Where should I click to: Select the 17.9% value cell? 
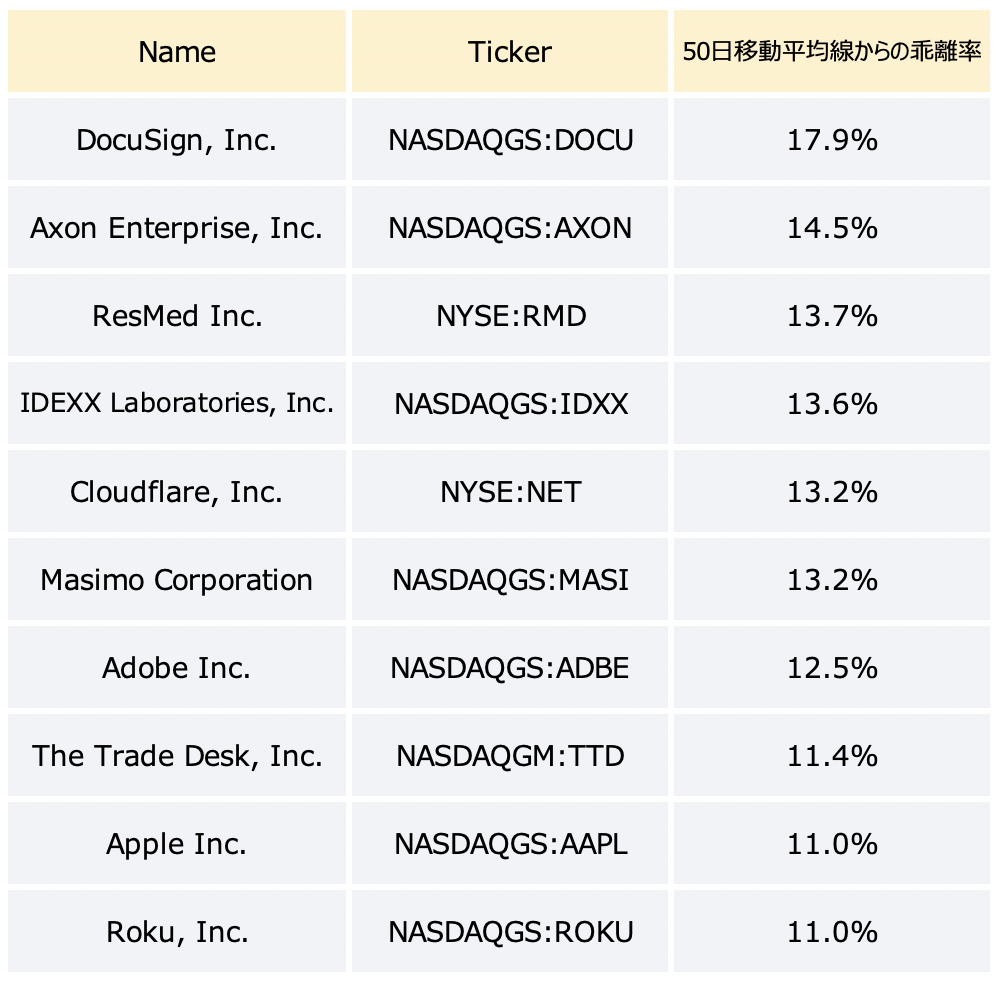[x=832, y=139]
